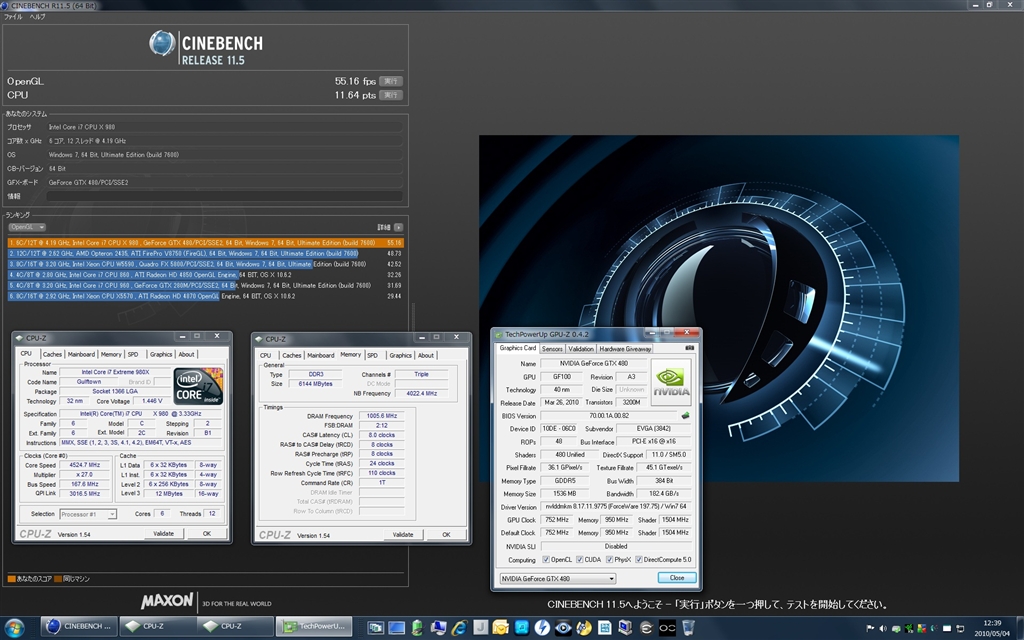The width and height of the screenshot is (1024, 640).
Task: Click the DRAM Frequency value 1005.6 MHz
Action: 382,416
